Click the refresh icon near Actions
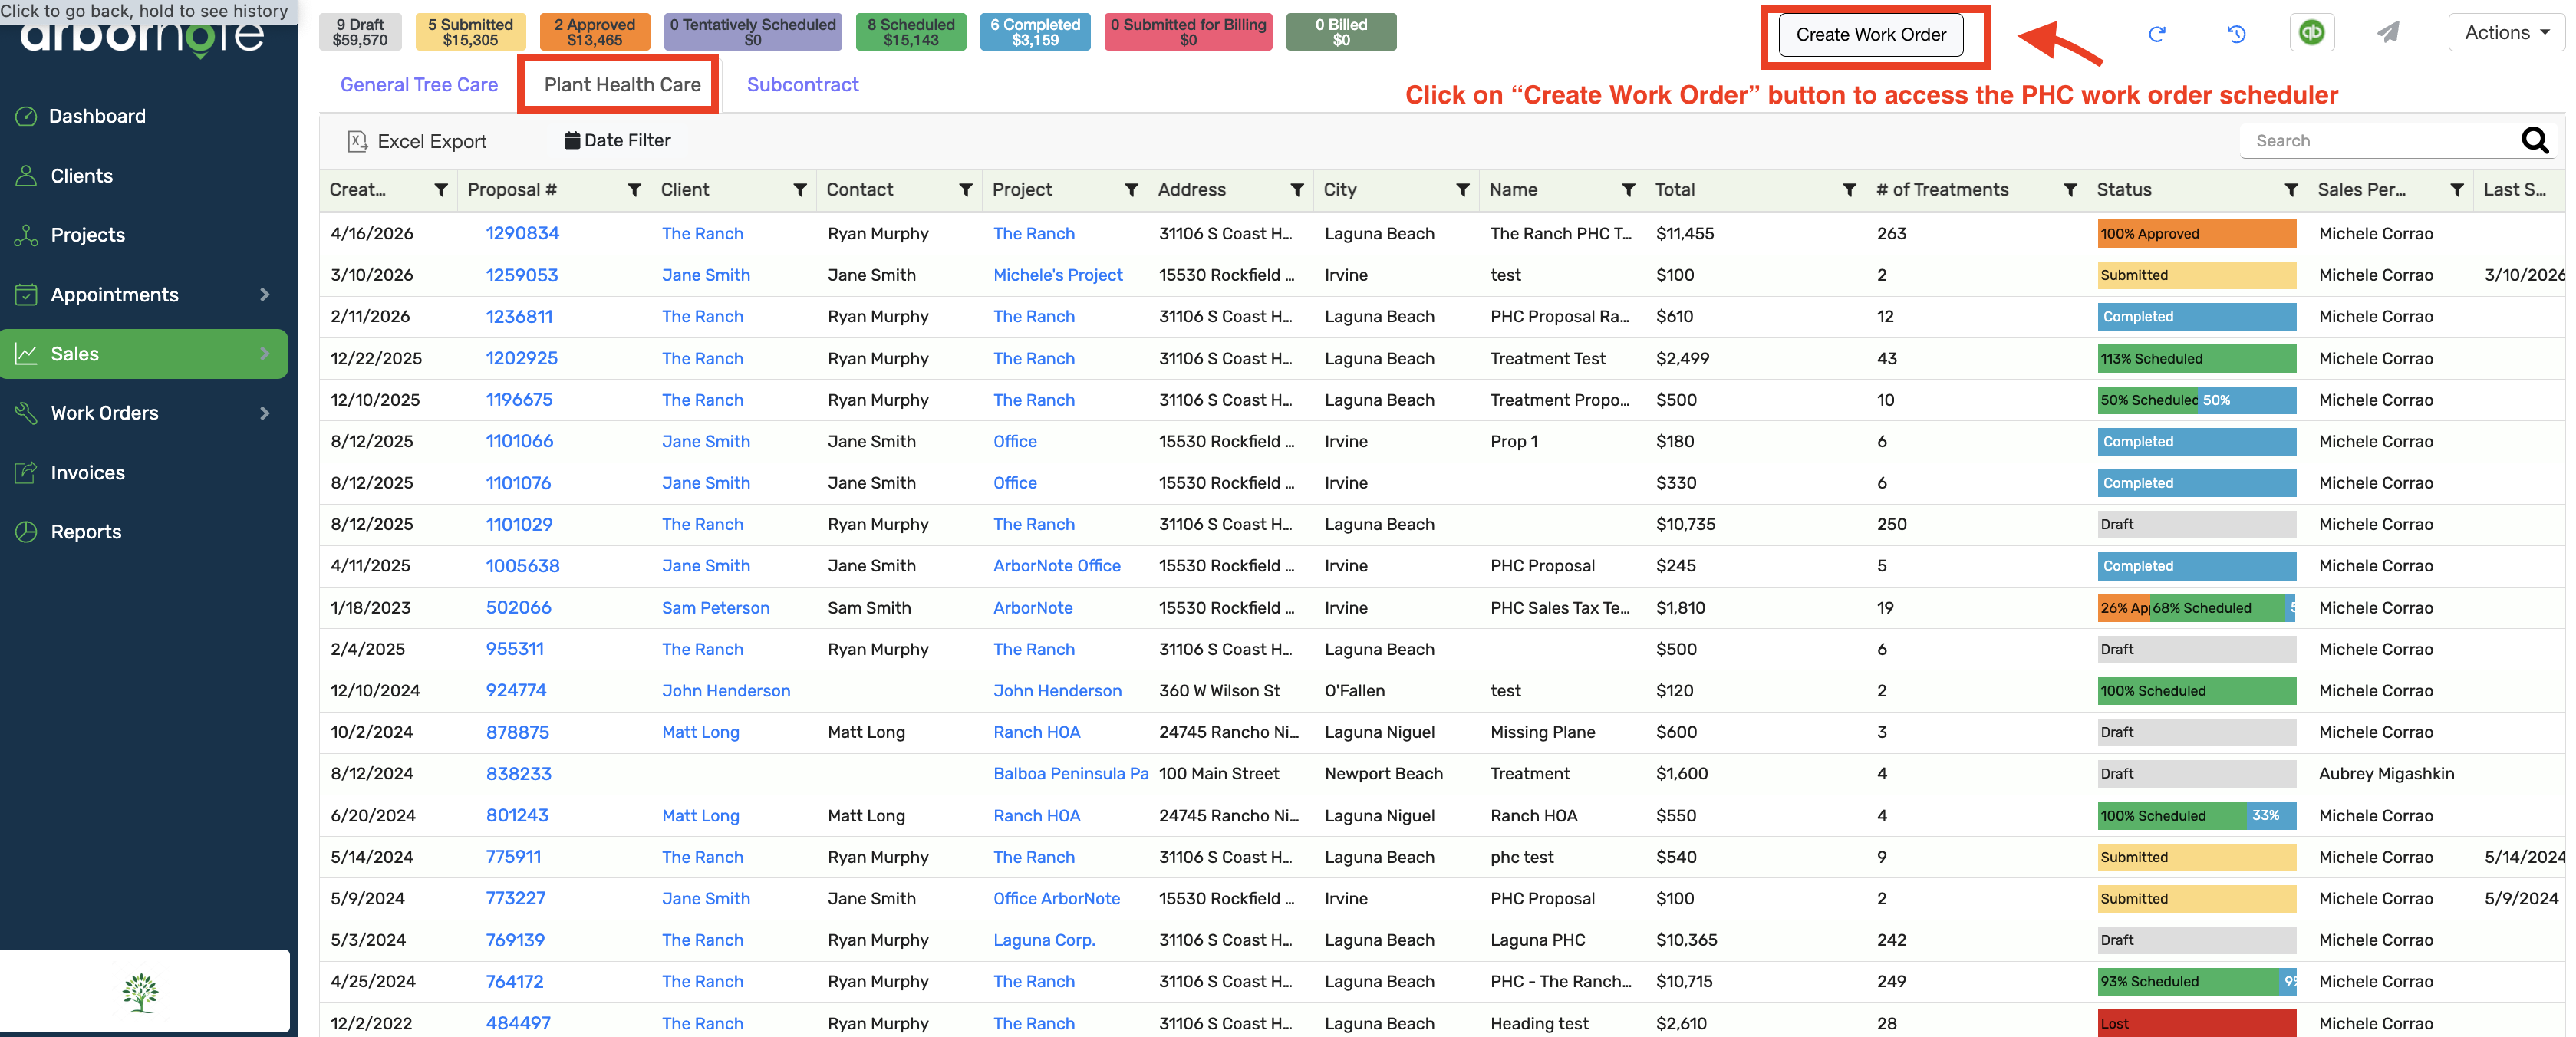The width and height of the screenshot is (2576, 1037). tap(2158, 32)
